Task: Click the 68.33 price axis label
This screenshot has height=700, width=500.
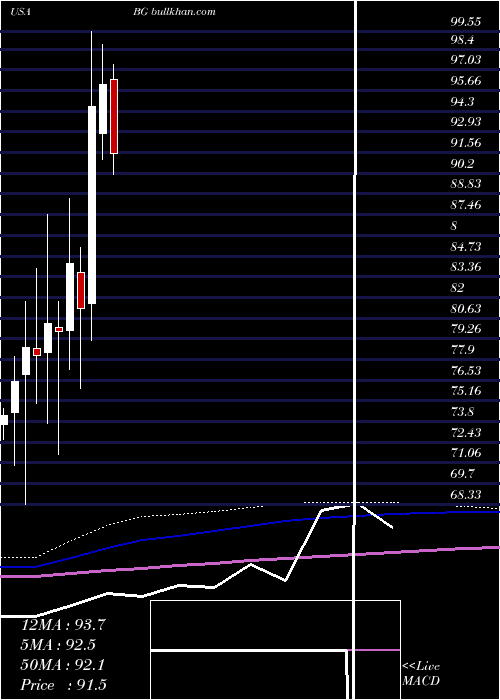Action: coord(466,495)
